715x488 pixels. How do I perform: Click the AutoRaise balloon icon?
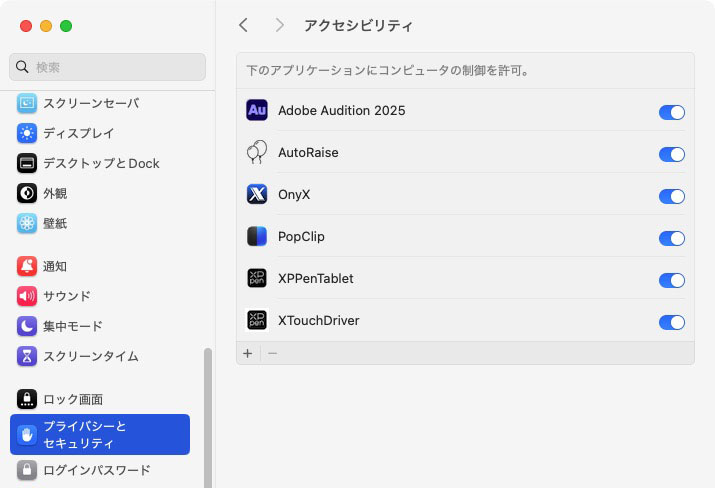point(257,153)
